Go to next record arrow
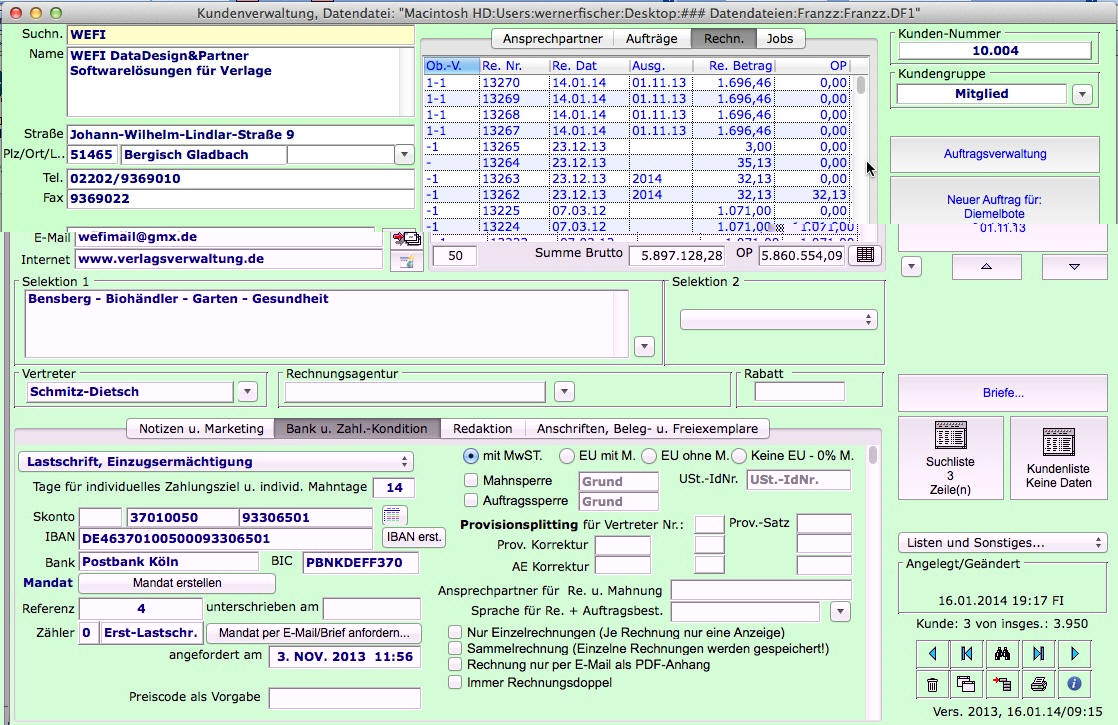The height and width of the screenshot is (725, 1118). click(1075, 654)
